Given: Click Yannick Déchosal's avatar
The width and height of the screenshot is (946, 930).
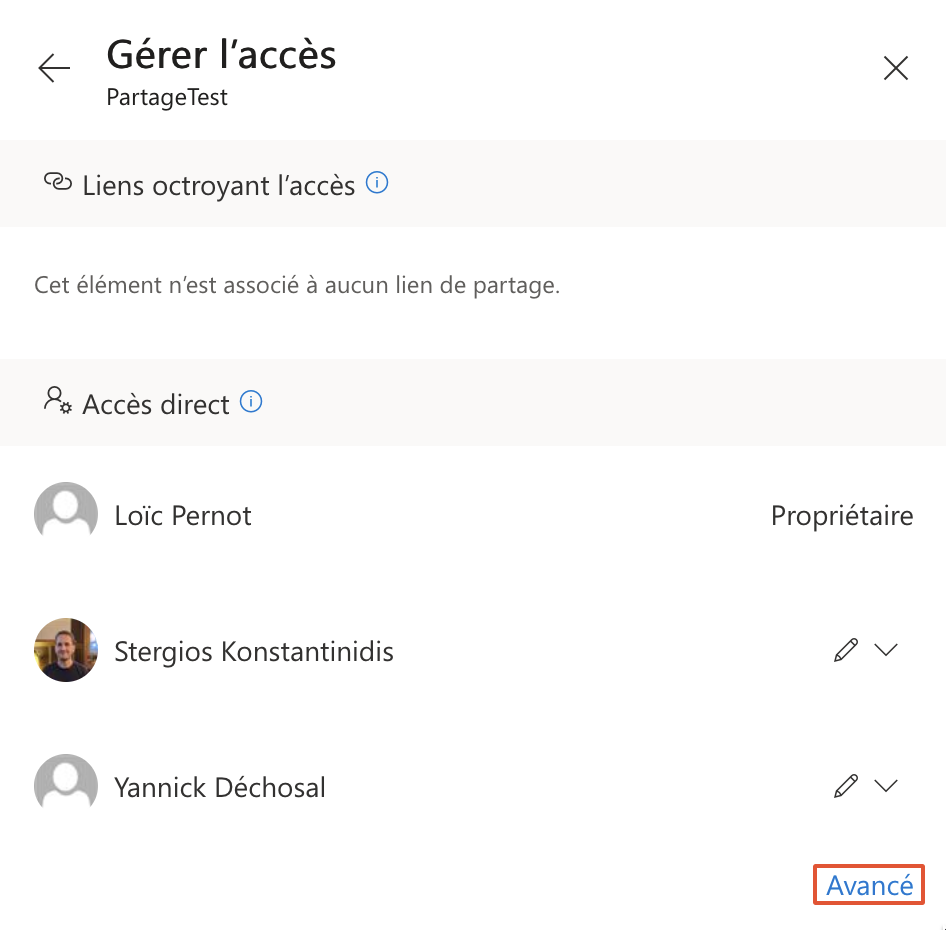Looking at the screenshot, I should pos(66,786).
